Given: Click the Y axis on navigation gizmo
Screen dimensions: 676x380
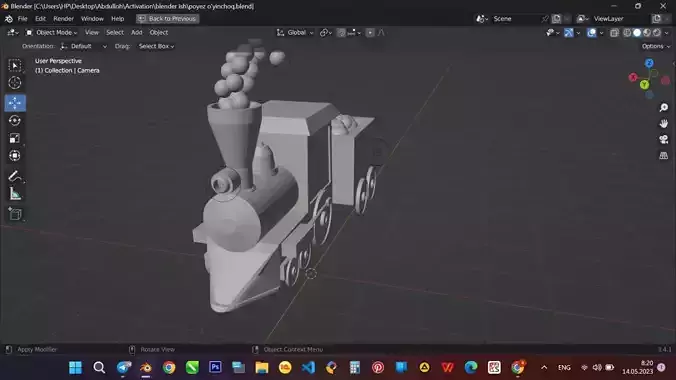Looking at the screenshot, I should tap(645, 85).
